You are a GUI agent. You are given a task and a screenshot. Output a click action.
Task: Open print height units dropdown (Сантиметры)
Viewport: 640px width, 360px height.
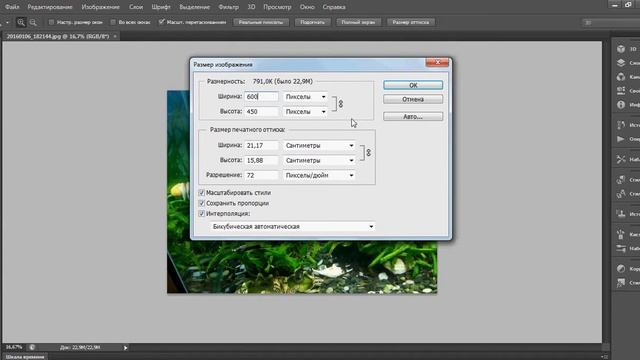pyautogui.click(x=319, y=160)
